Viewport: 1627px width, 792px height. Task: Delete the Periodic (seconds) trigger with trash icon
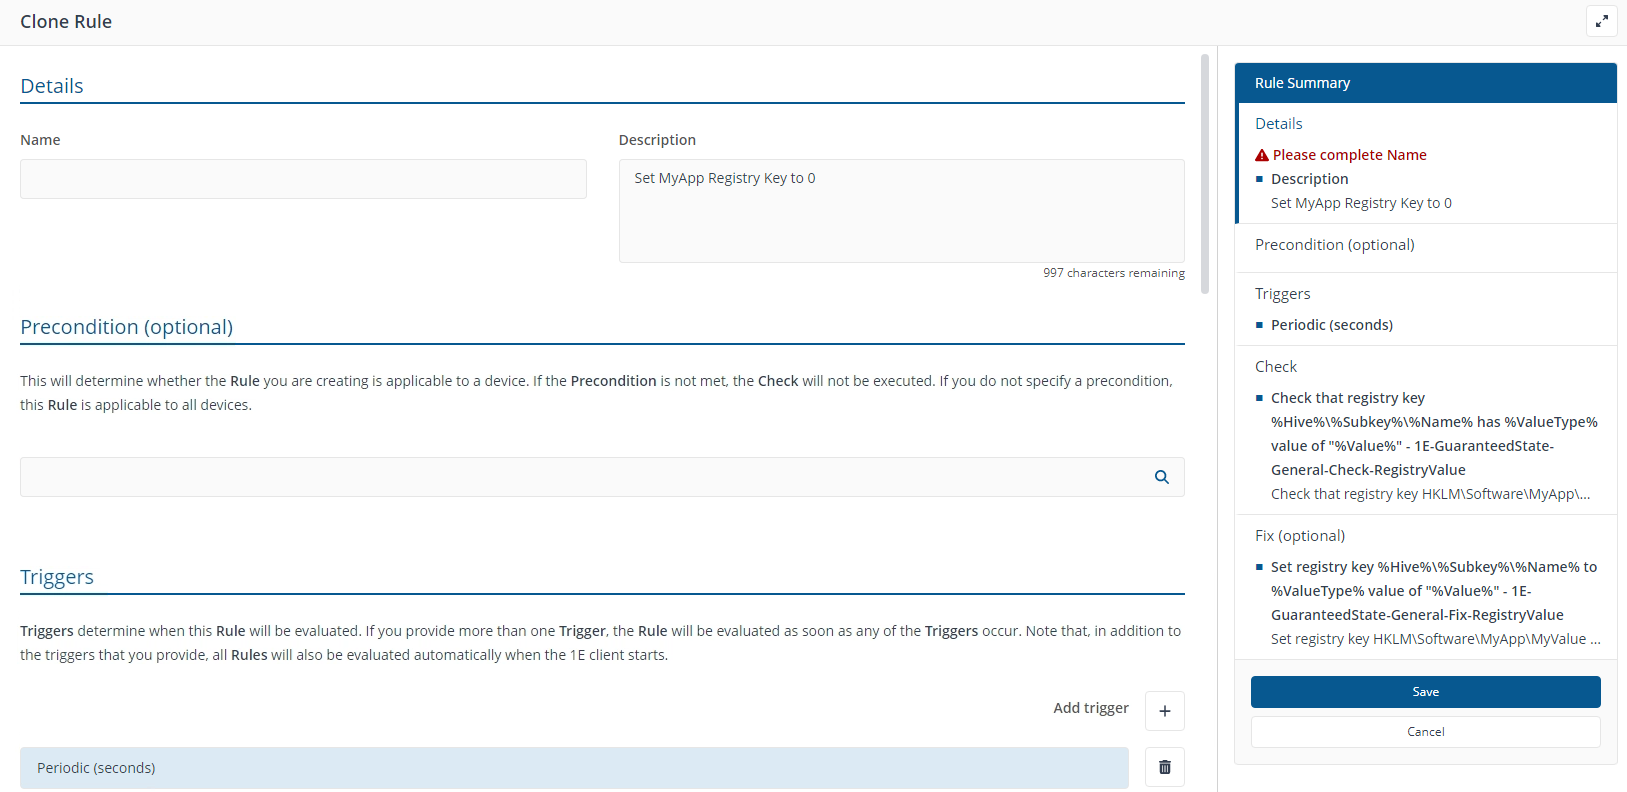pyautogui.click(x=1164, y=767)
